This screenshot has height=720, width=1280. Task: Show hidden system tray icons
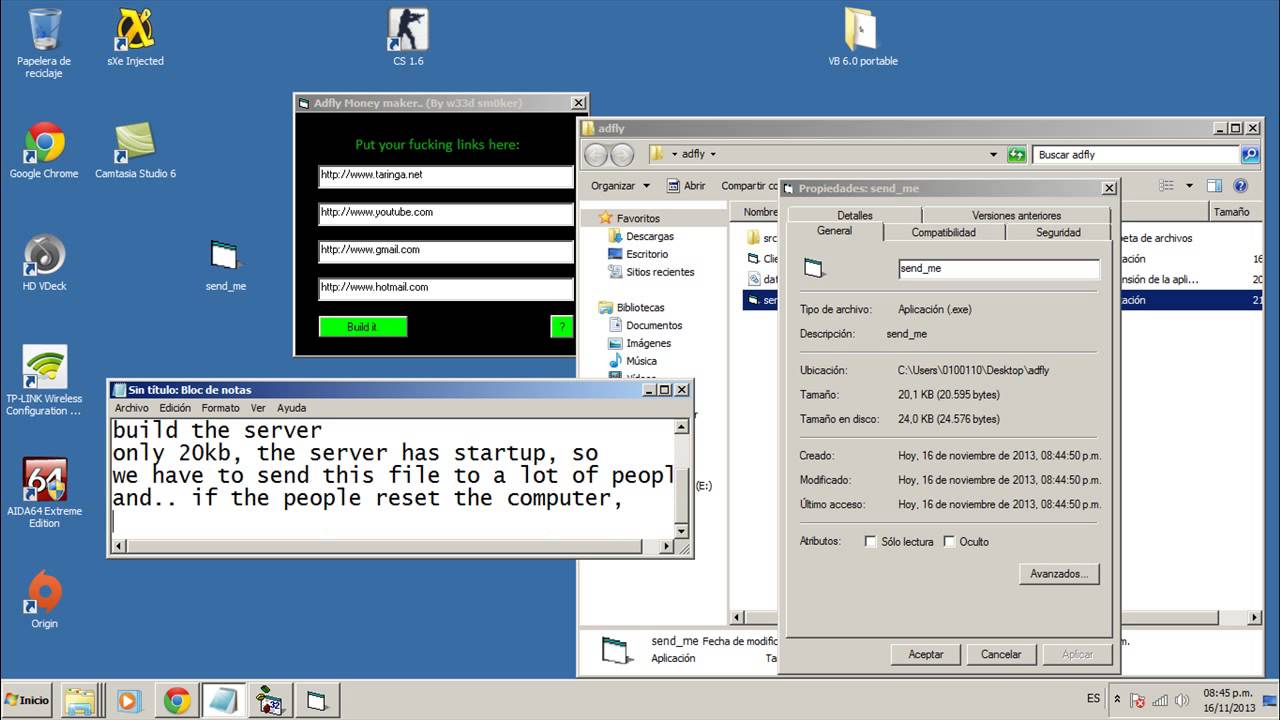pos(1117,700)
